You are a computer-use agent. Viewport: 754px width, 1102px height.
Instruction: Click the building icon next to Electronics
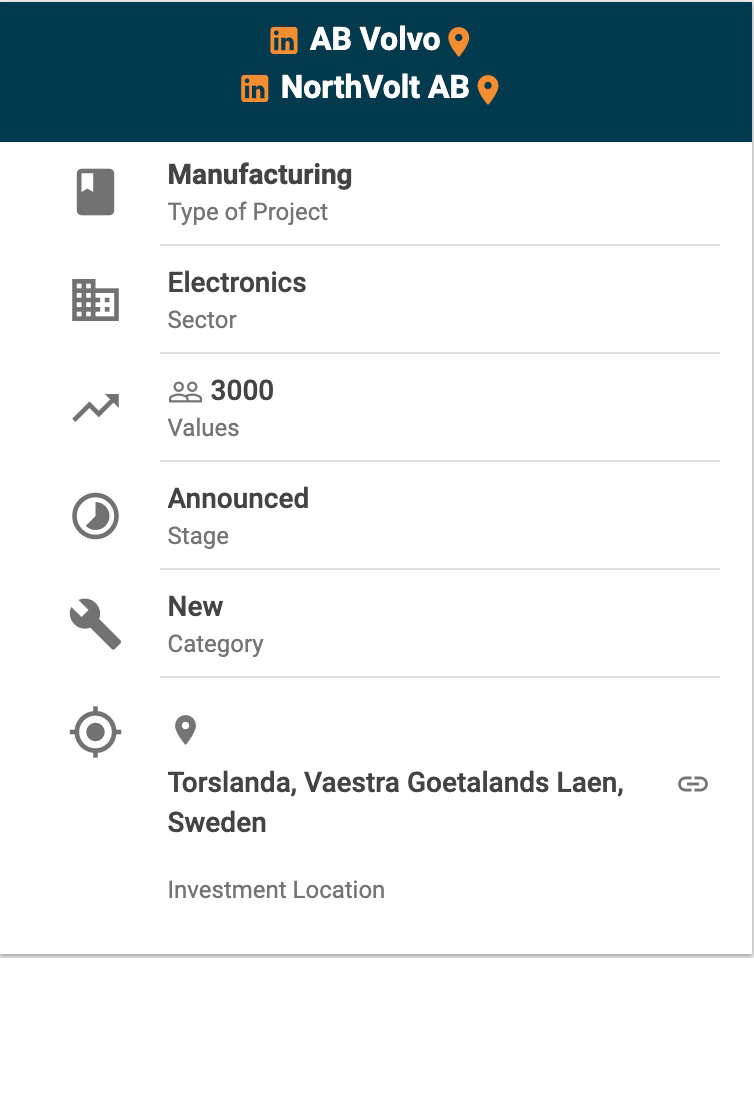pos(96,300)
